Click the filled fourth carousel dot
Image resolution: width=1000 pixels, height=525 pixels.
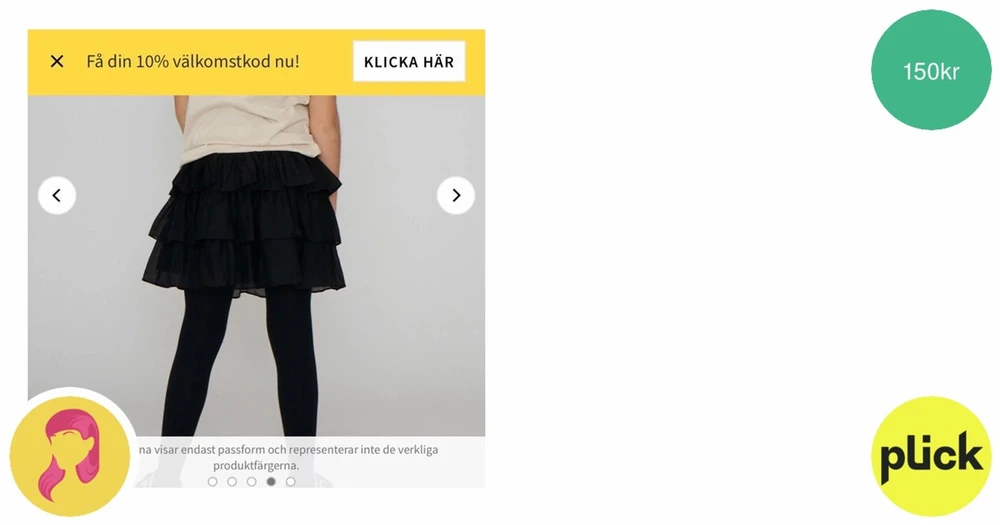point(271,482)
